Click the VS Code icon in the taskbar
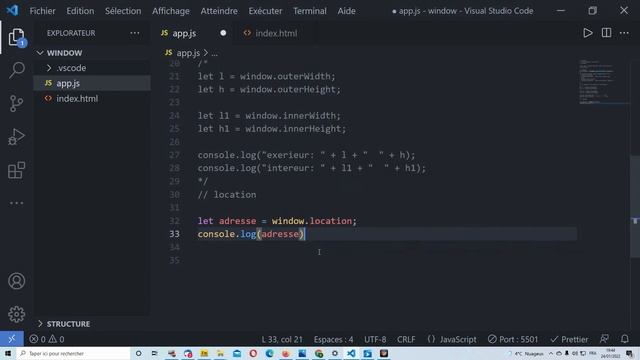This screenshot has height=360, width=640. point(351,353)
